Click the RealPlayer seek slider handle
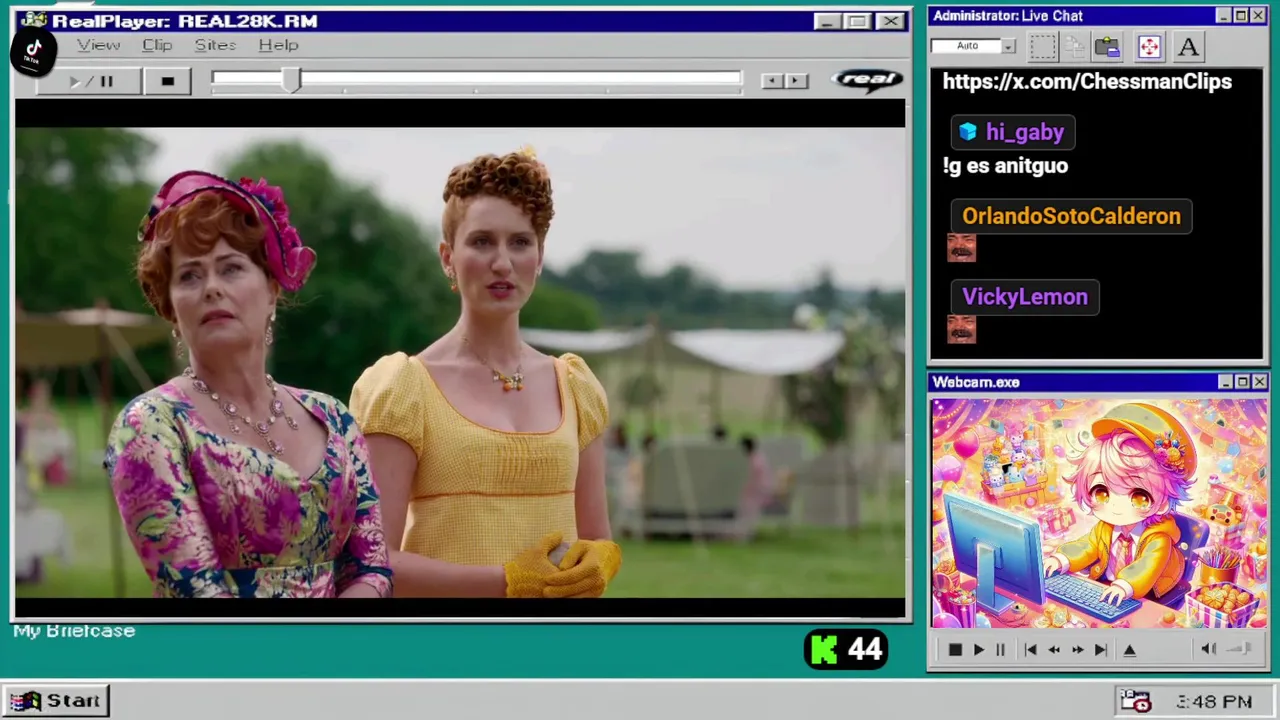The image size is (1280, 720). coord(290,81)
